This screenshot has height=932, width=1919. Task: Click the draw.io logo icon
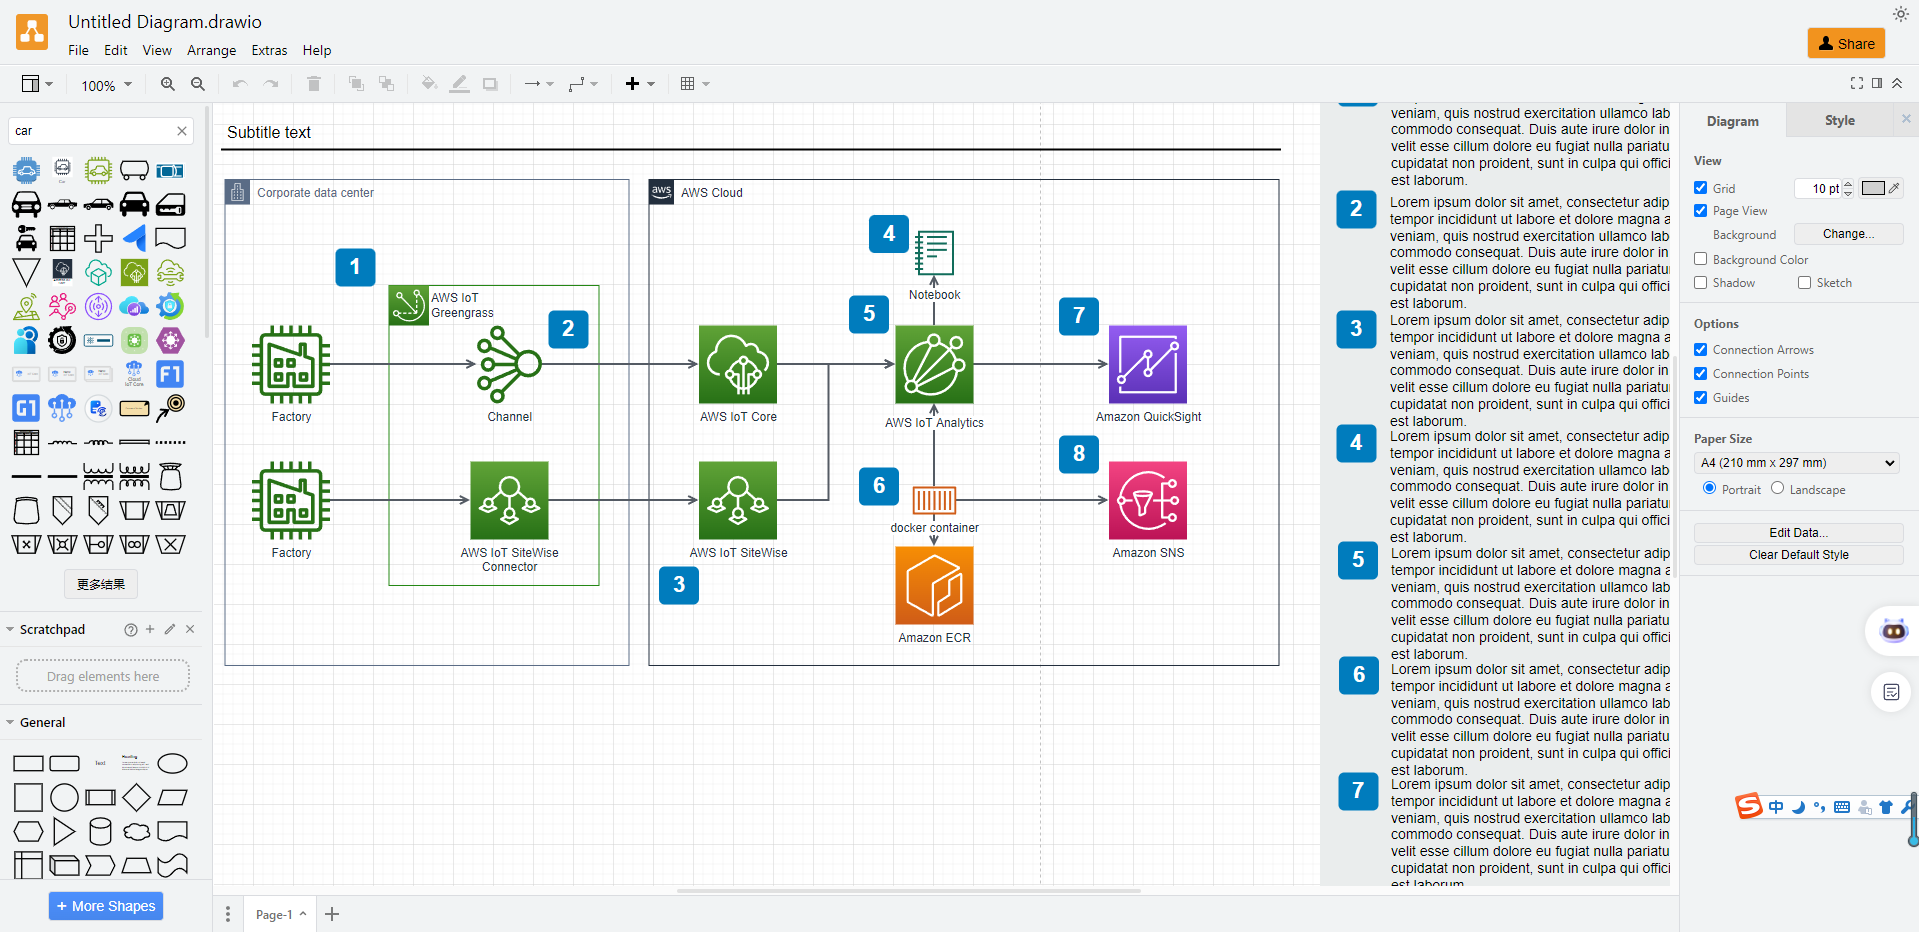click(x=32, y=32)
